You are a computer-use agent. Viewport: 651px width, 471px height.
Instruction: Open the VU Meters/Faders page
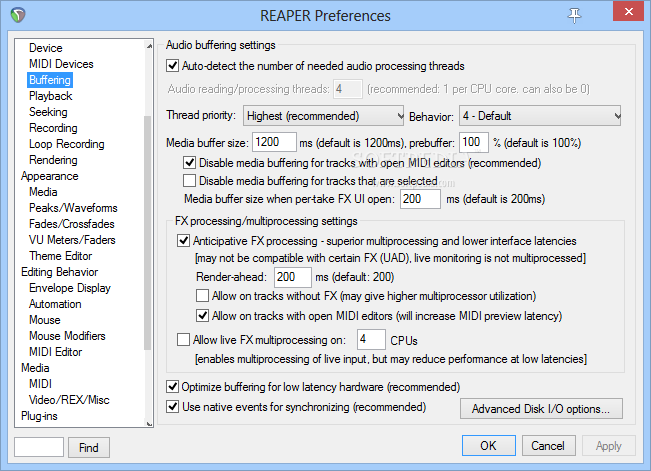[72, 240]
